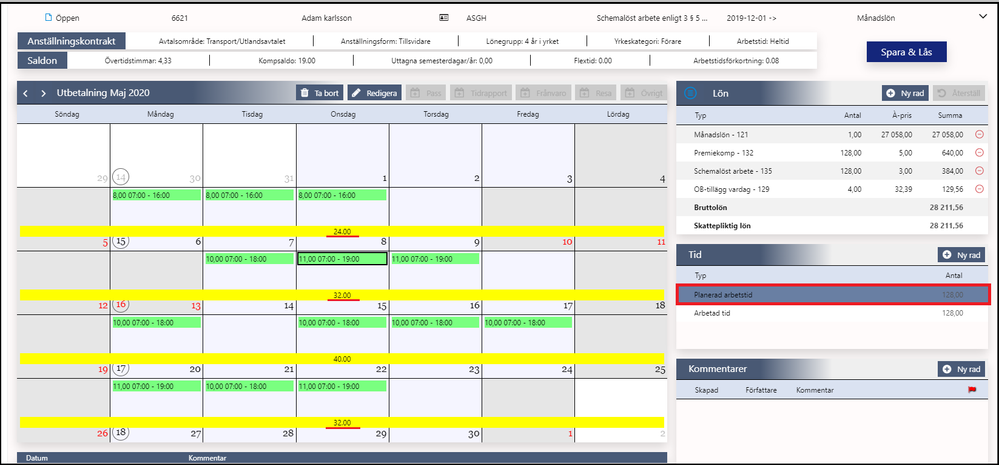
Task: Click the red flag in Kommentarer header
Action: 972,390
